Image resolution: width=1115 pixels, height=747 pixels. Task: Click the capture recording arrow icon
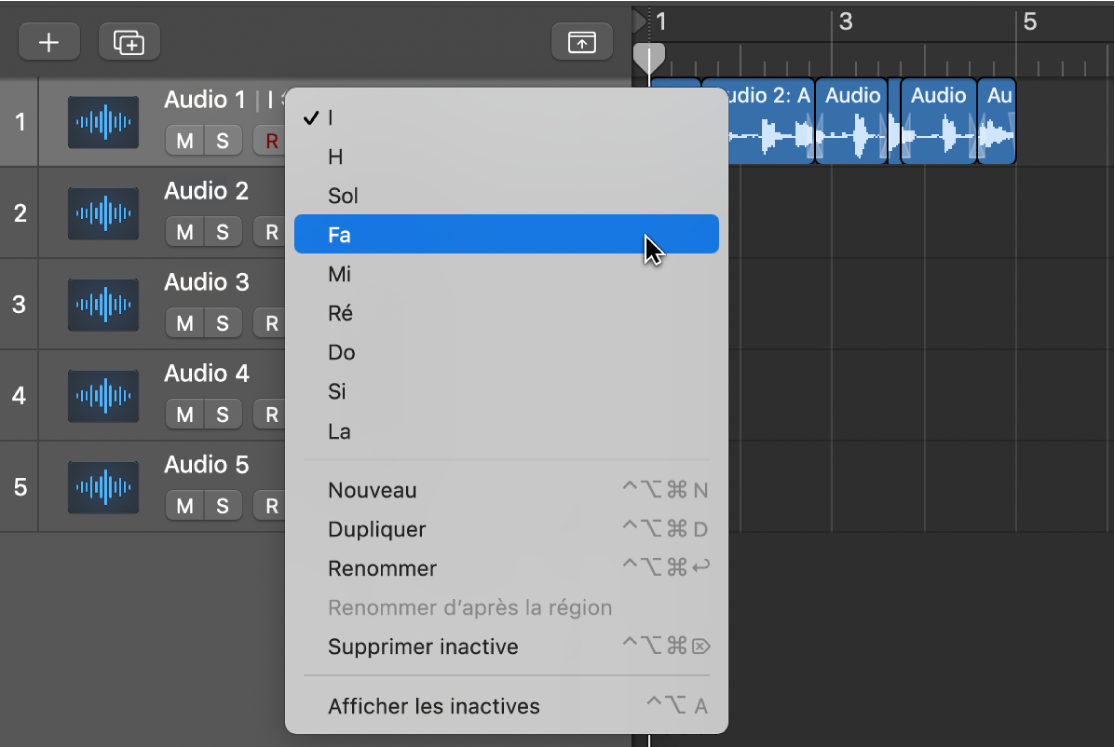pos(583,41)
